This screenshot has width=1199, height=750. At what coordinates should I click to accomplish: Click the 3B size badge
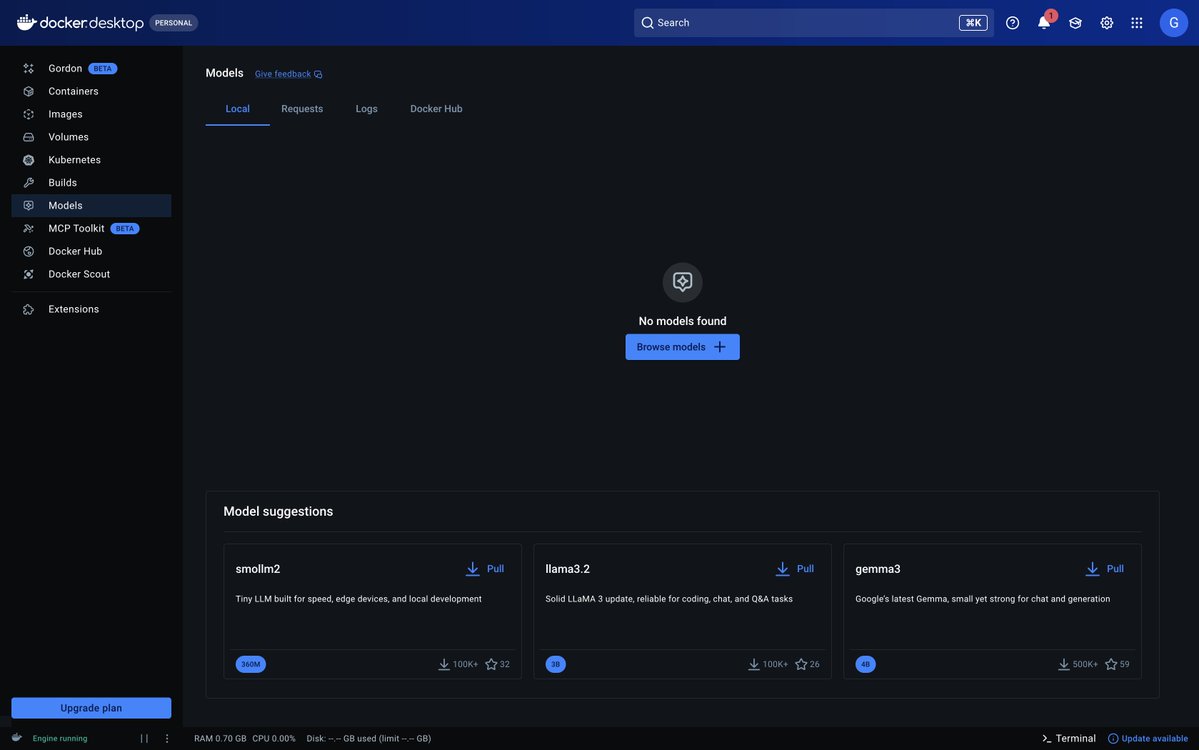(x=556, y=664)
